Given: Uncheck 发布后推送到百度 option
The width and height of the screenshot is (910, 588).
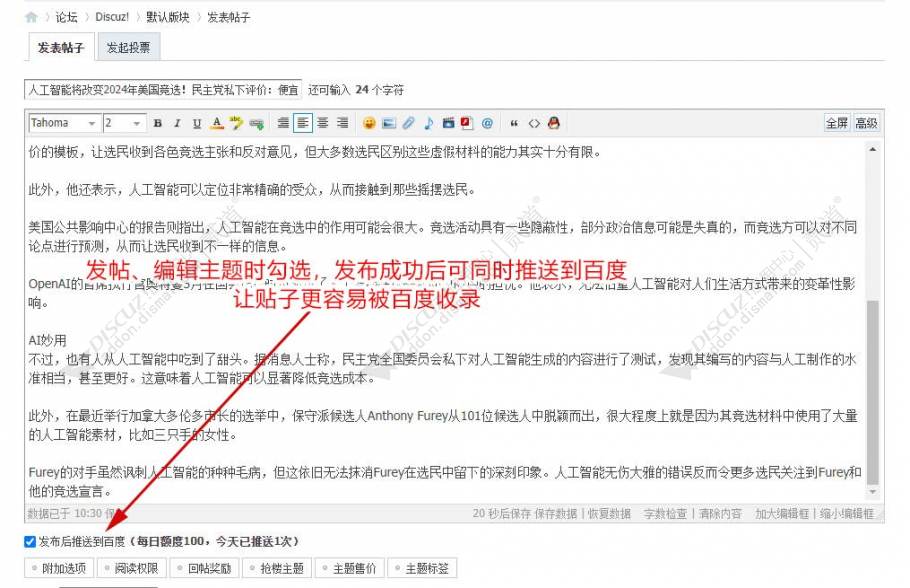Looking at the screenshot, I should (28, 541).
